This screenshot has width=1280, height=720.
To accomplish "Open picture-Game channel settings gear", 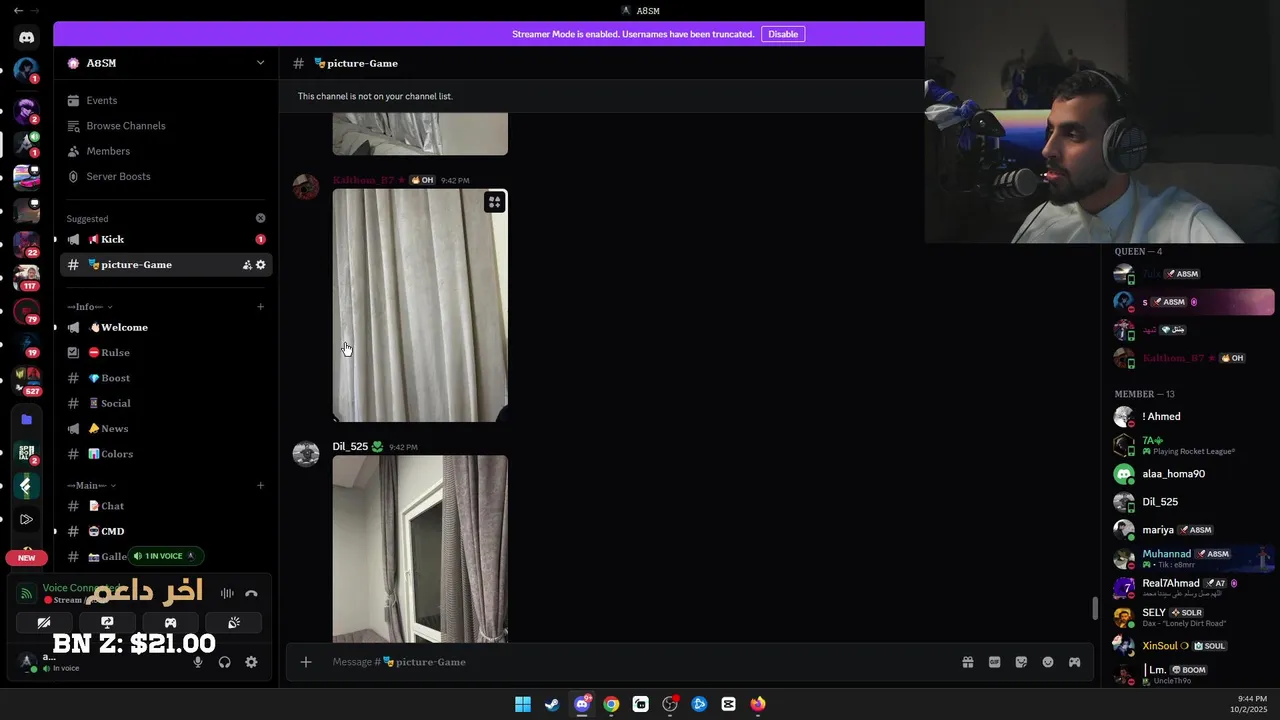I will click(261, 265).
